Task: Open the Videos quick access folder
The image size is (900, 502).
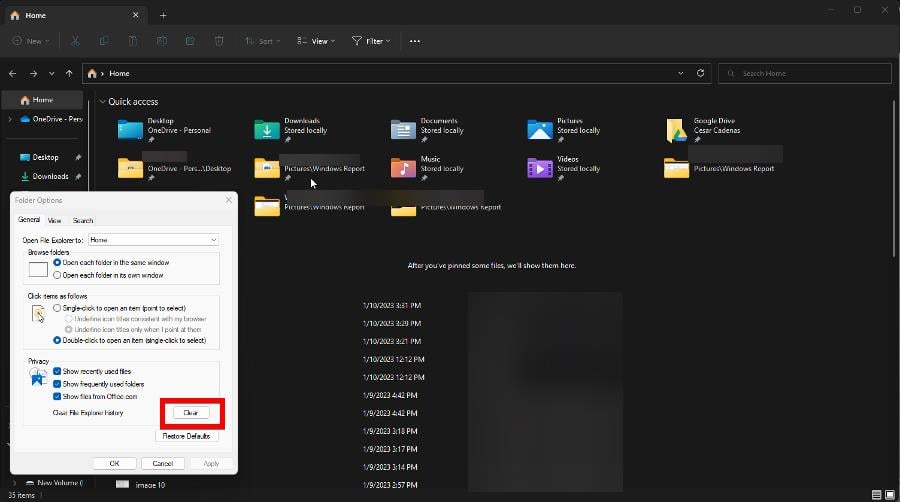Action: tap(540, 168)
